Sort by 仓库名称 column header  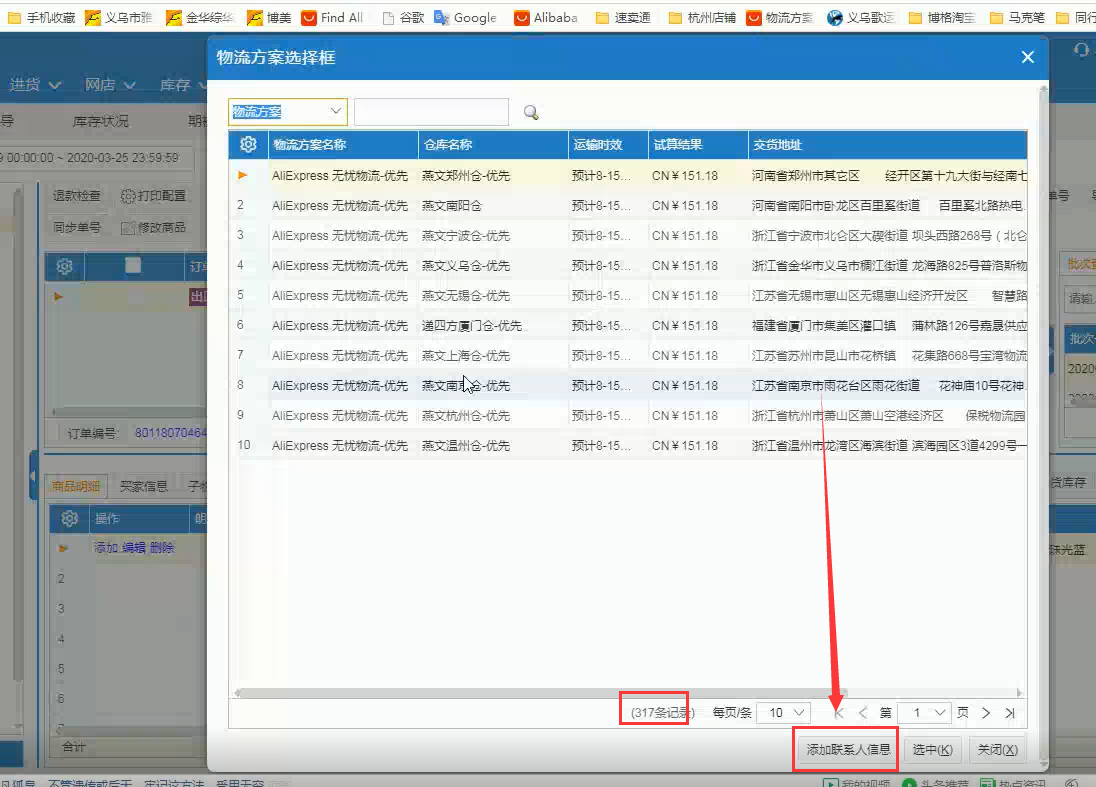click(493, 145)
